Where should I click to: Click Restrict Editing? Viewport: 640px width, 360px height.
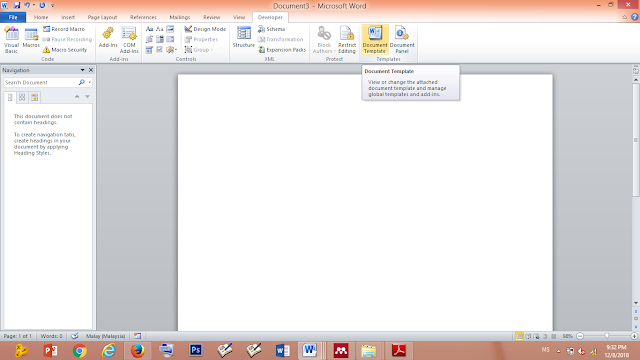(x=347, y=40)
